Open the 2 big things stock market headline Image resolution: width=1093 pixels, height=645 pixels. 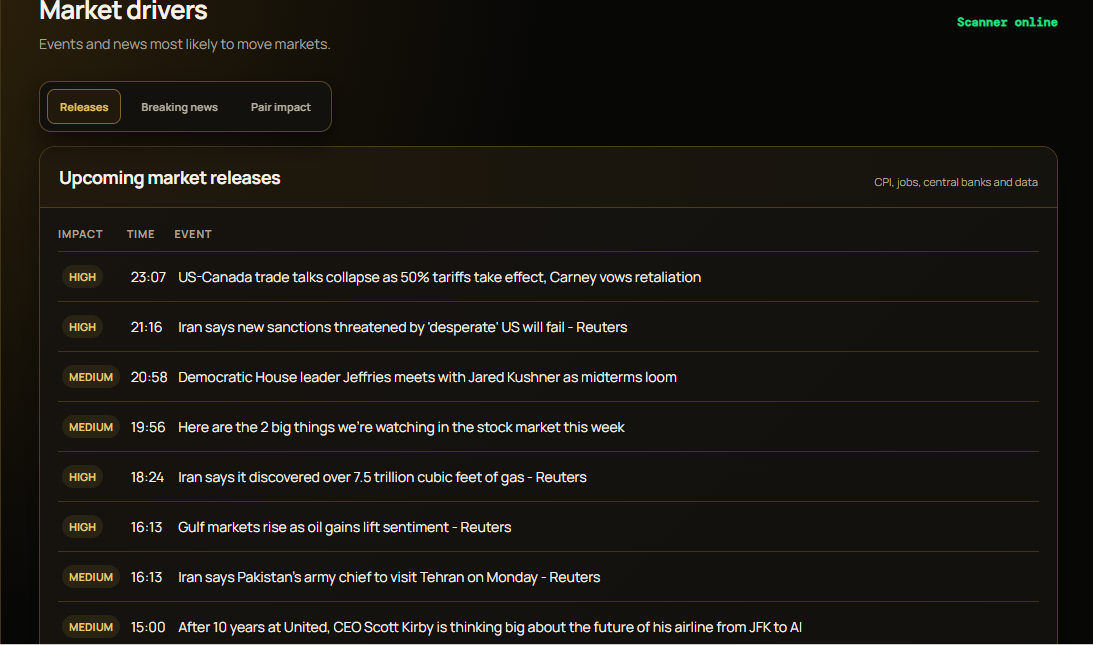[x=401, y=427]
